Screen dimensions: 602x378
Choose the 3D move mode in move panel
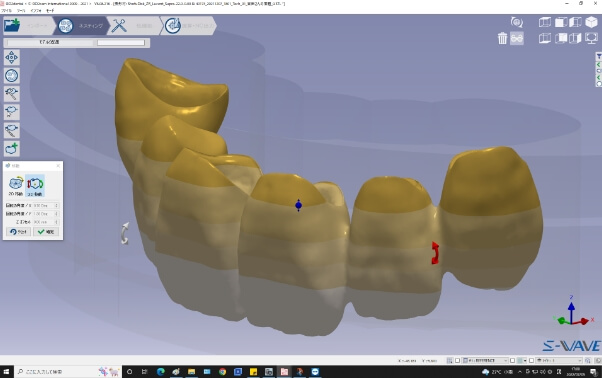pos(35,186)
